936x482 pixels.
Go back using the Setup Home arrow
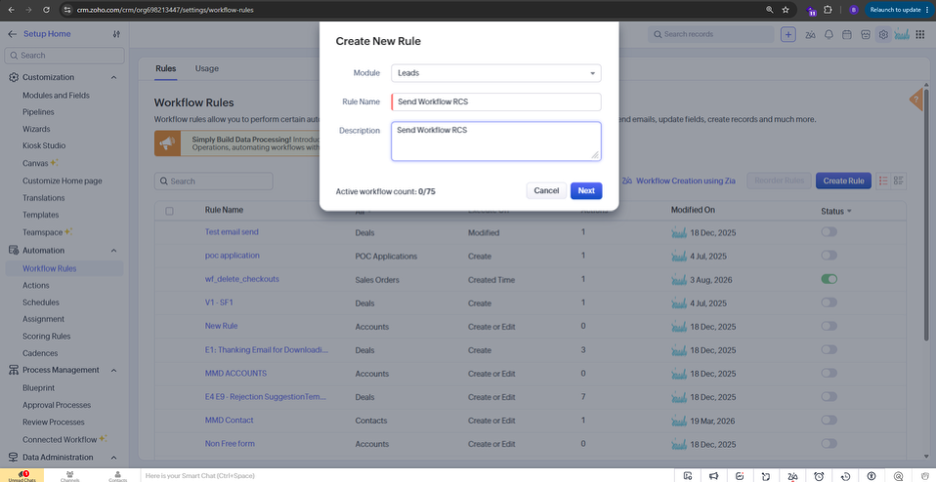(12, 34)
